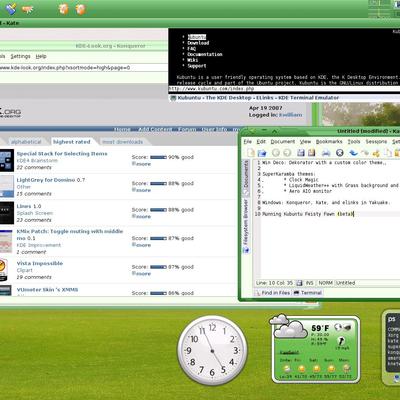
Task: Click the second orange box icon in top panel
Action: [80, 9]
